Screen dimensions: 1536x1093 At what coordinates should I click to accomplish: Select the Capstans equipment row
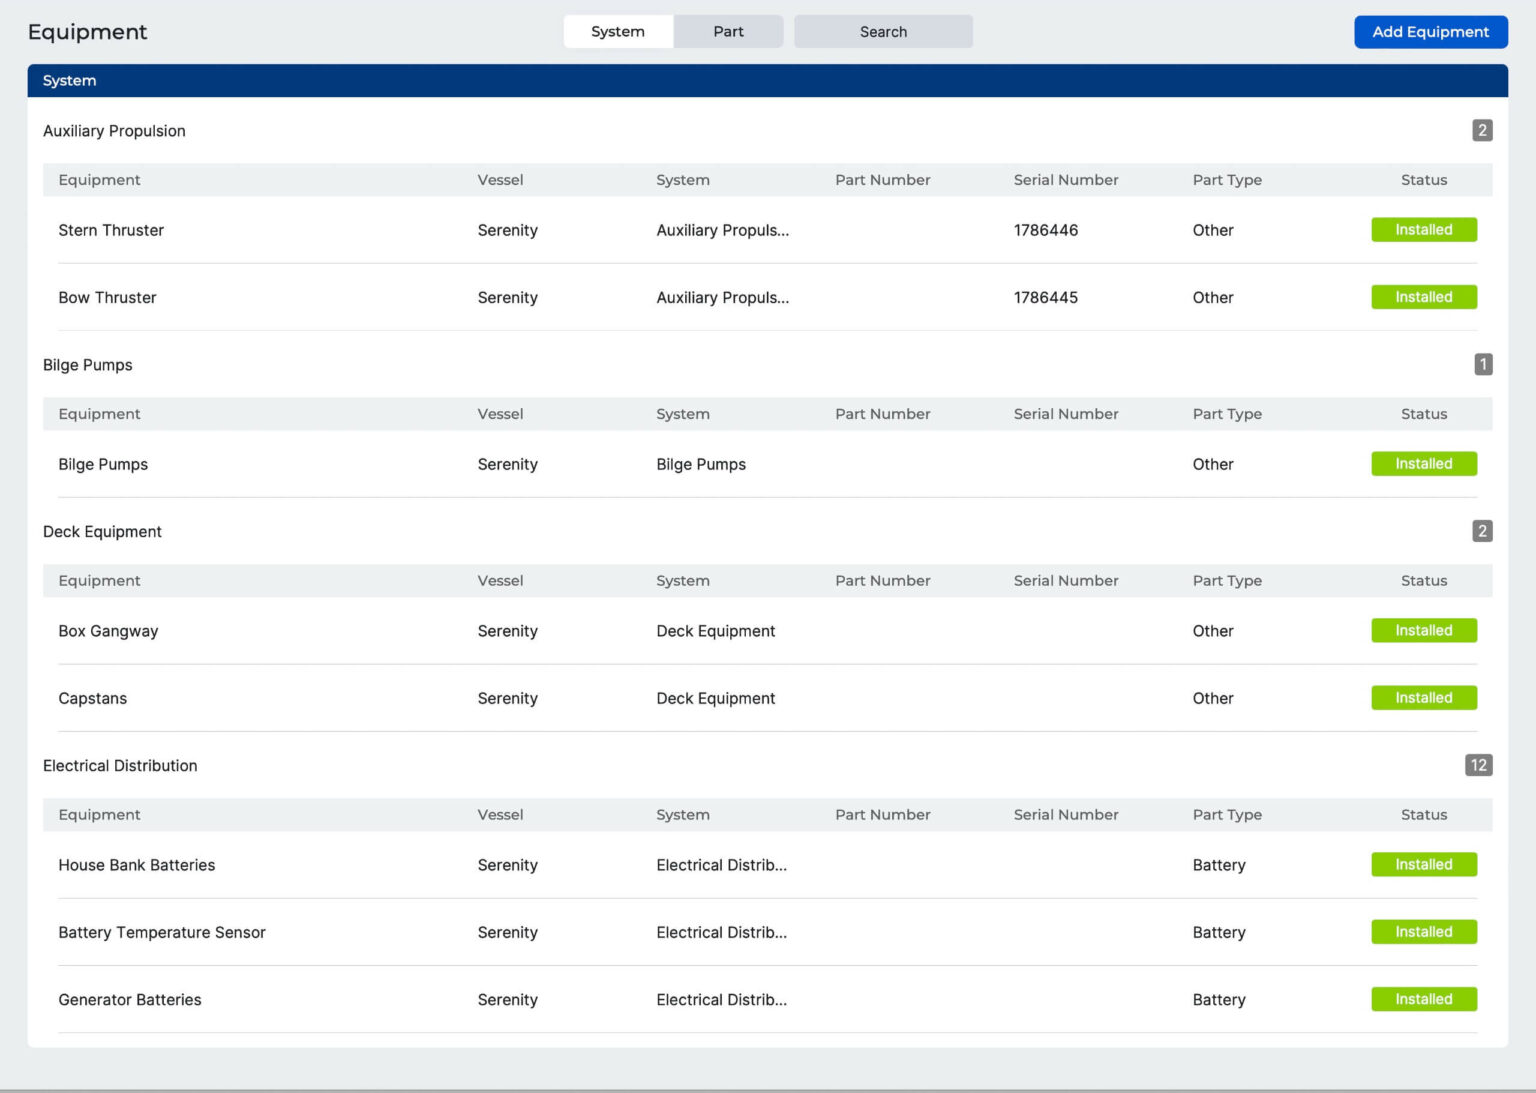92,698
